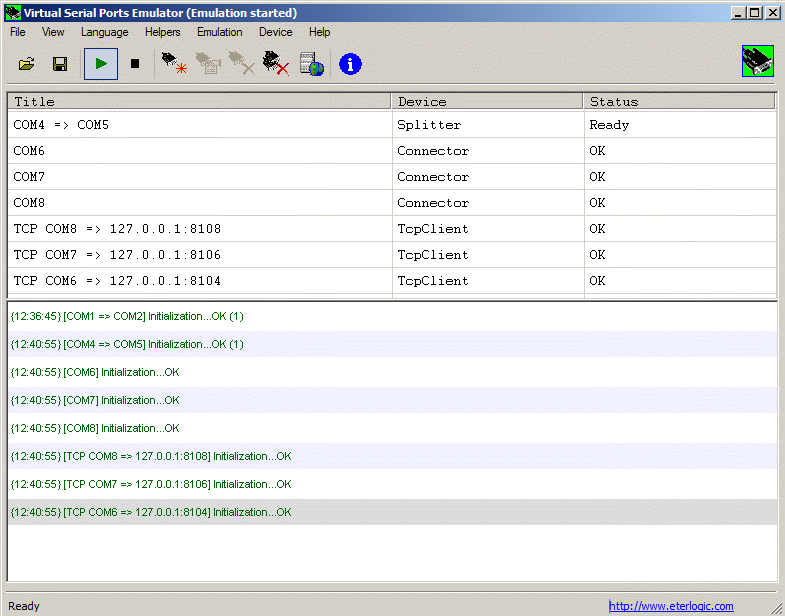Open the blue About info icon
Viewport: 785px width, 616px height.
click(350, 65)
